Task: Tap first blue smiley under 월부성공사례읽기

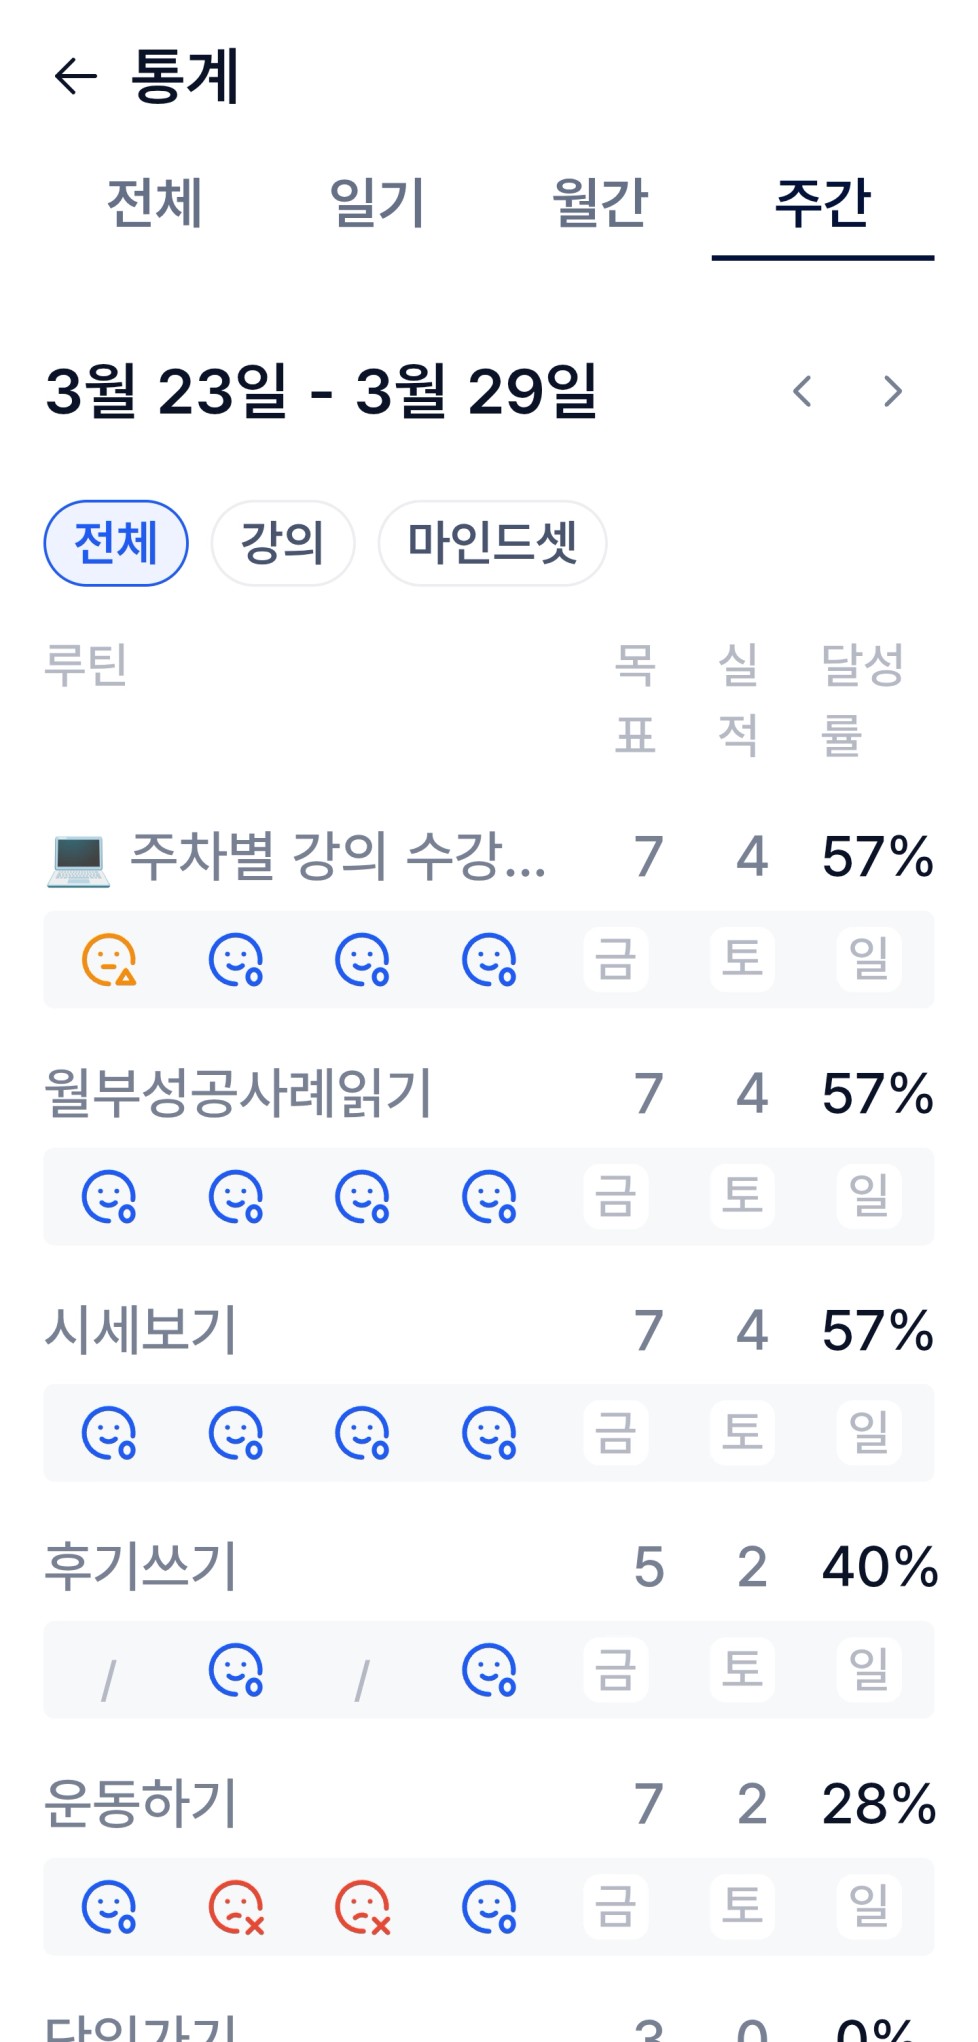Action: pos(109,1197)
